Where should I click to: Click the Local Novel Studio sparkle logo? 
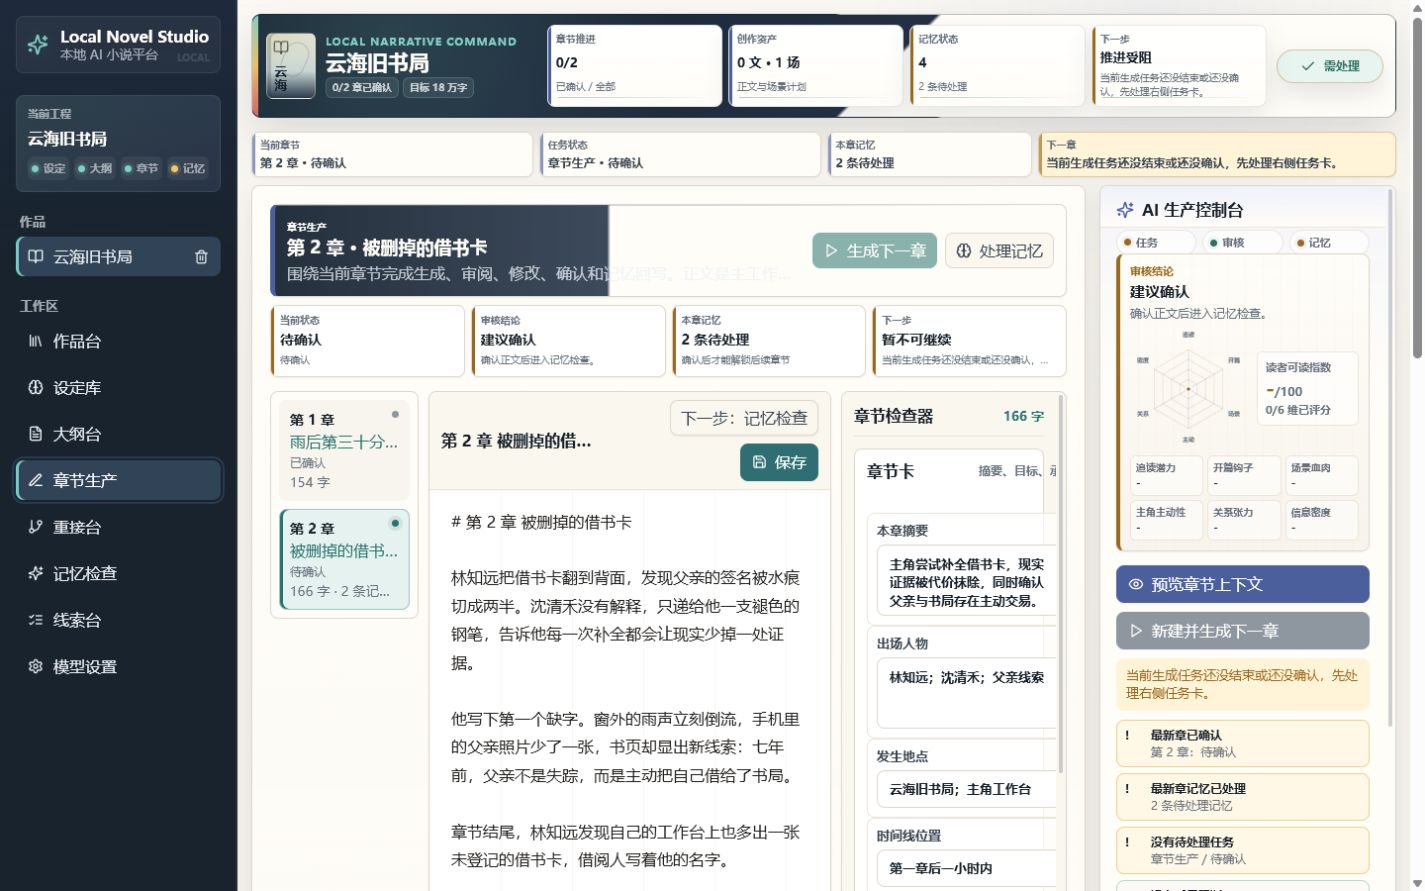coord(37,44)
